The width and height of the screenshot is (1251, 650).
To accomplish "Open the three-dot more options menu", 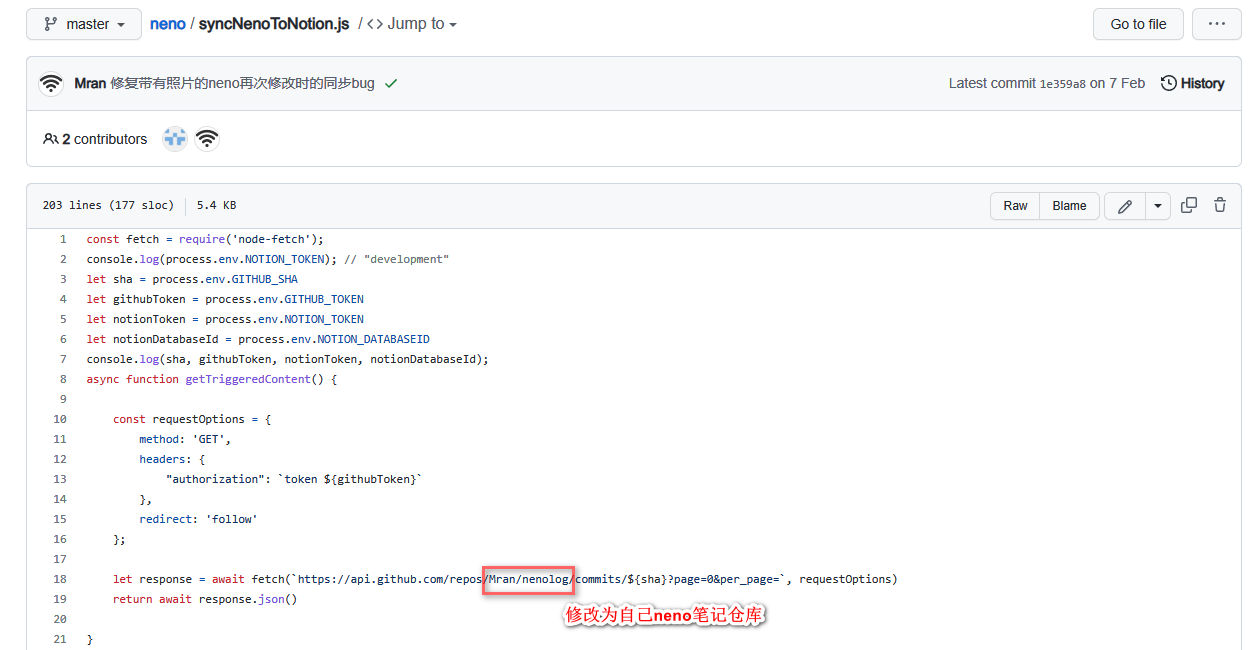I will [x=1216, y=24].
